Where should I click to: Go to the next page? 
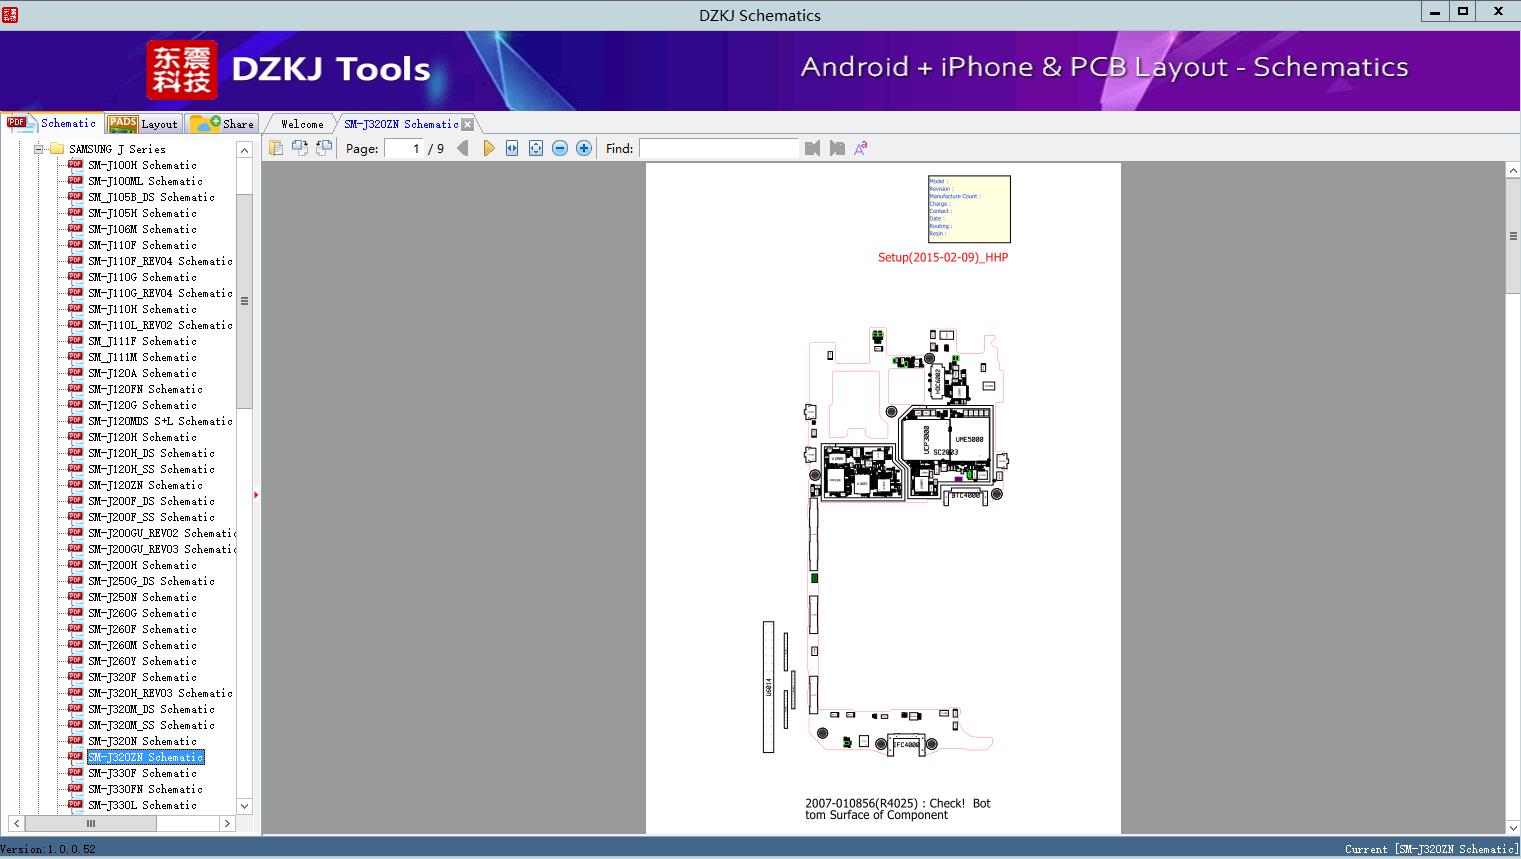489,148
